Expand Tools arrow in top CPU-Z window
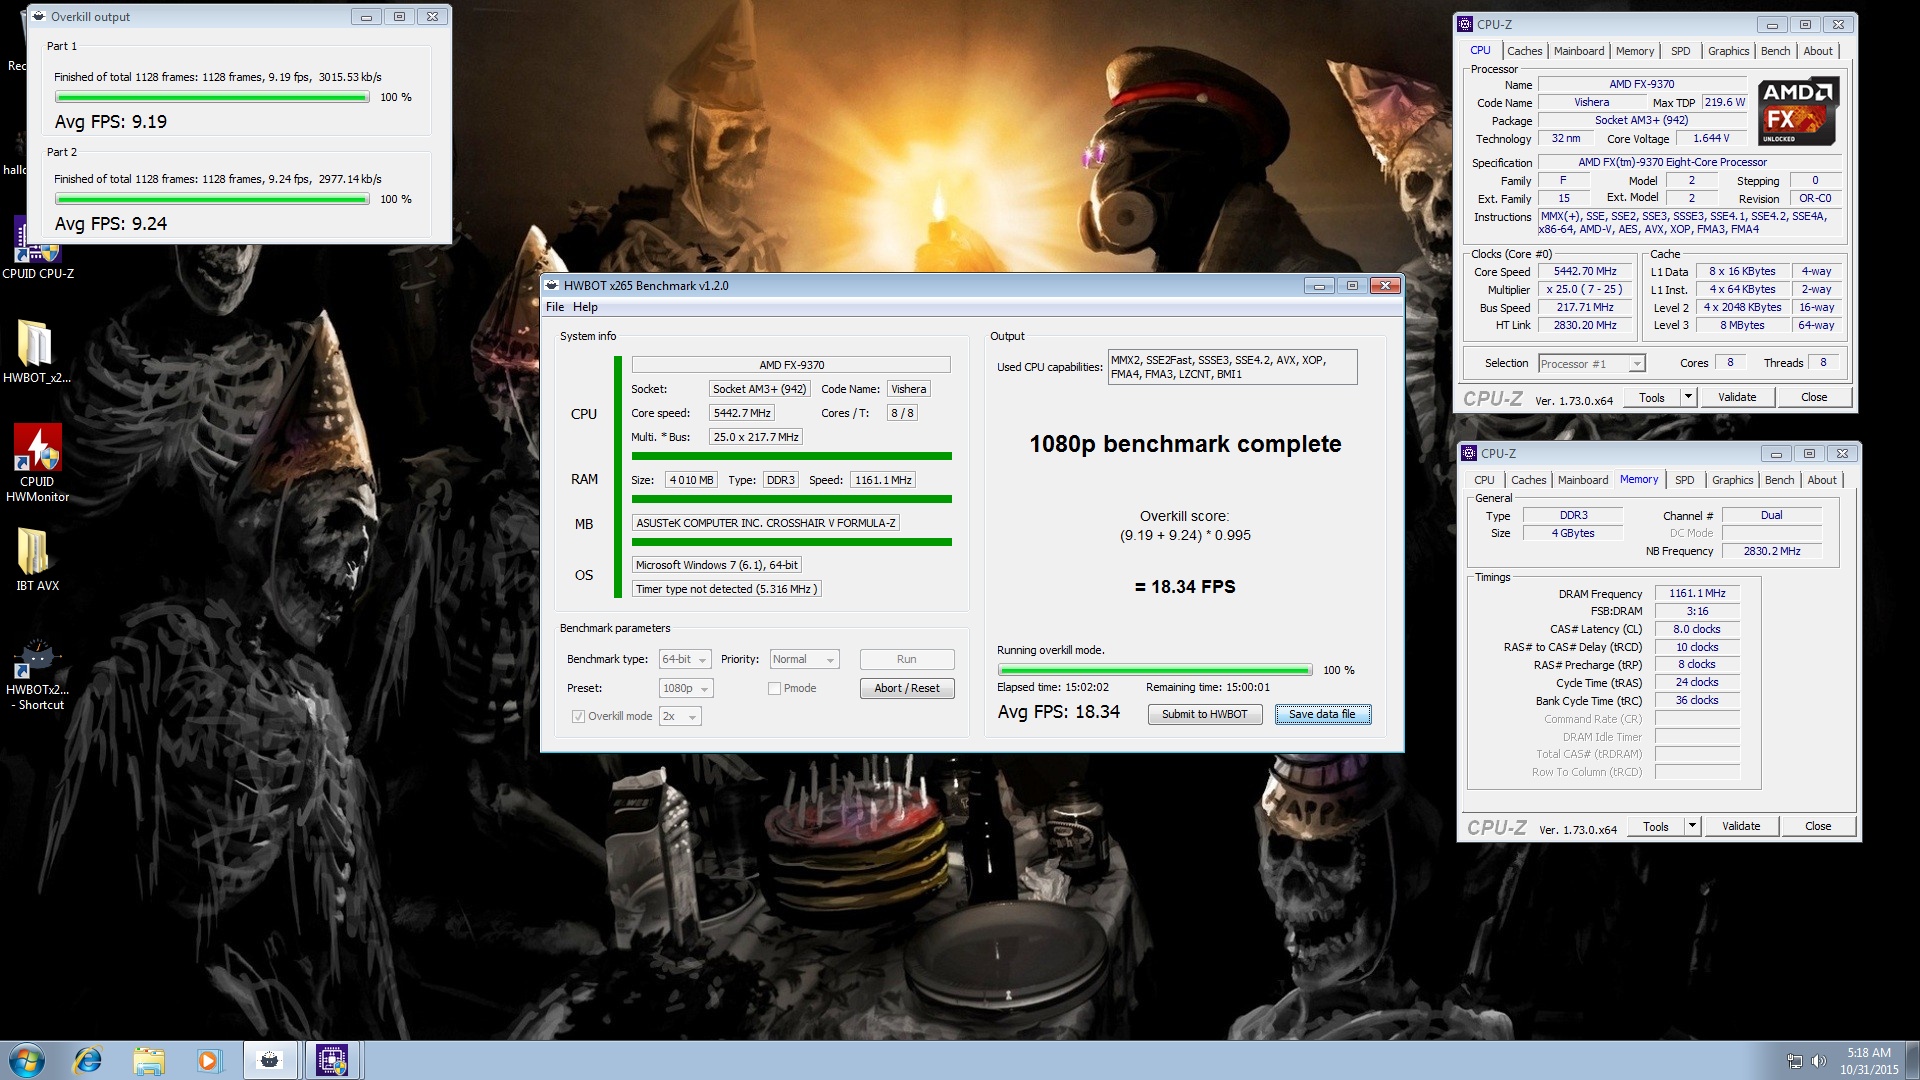 (x=1688, y=398)
